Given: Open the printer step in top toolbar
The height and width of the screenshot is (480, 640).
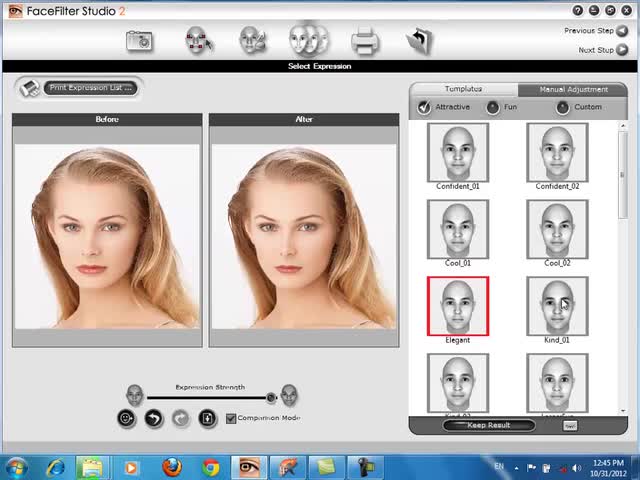Looking at the screenshot, I should tap(364, 41).
